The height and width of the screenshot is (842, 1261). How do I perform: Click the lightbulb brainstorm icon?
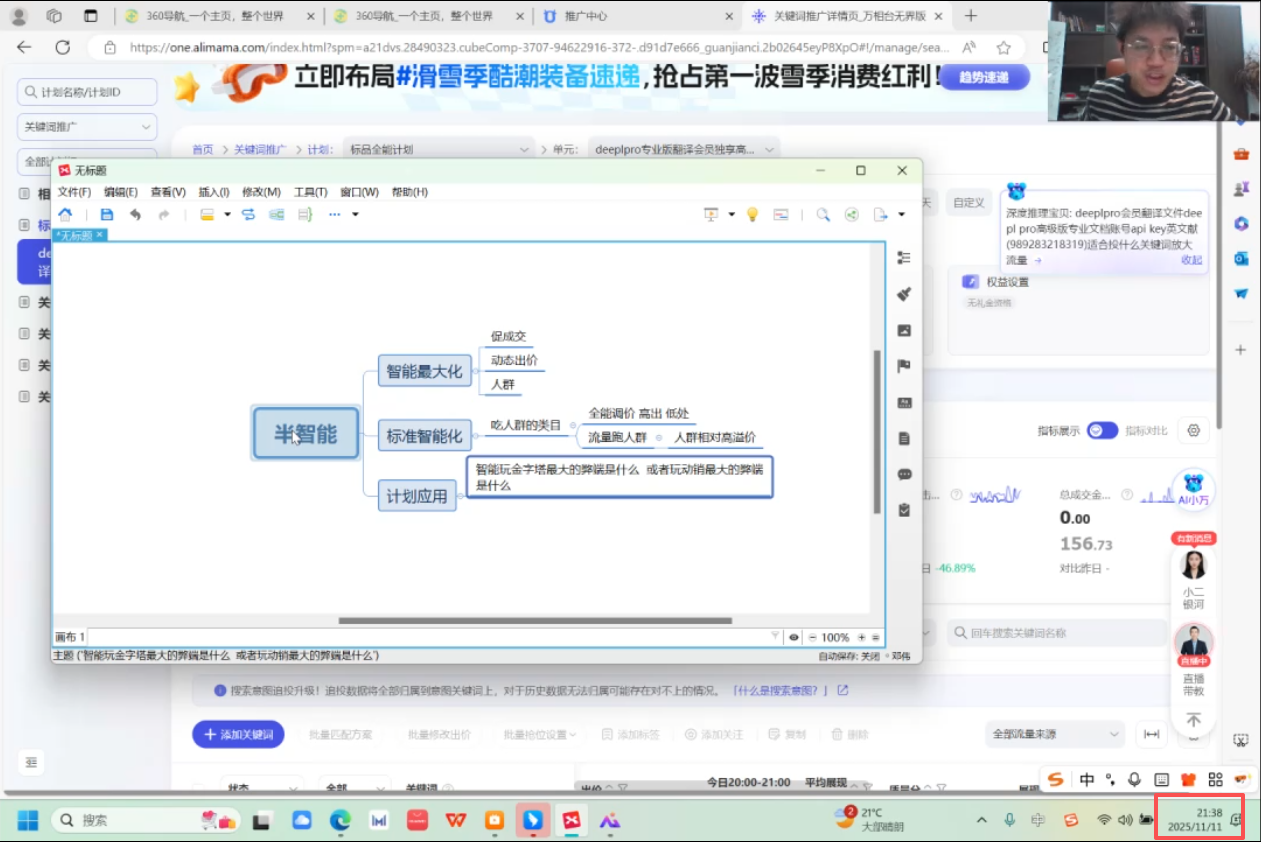(x=753, y=215)
